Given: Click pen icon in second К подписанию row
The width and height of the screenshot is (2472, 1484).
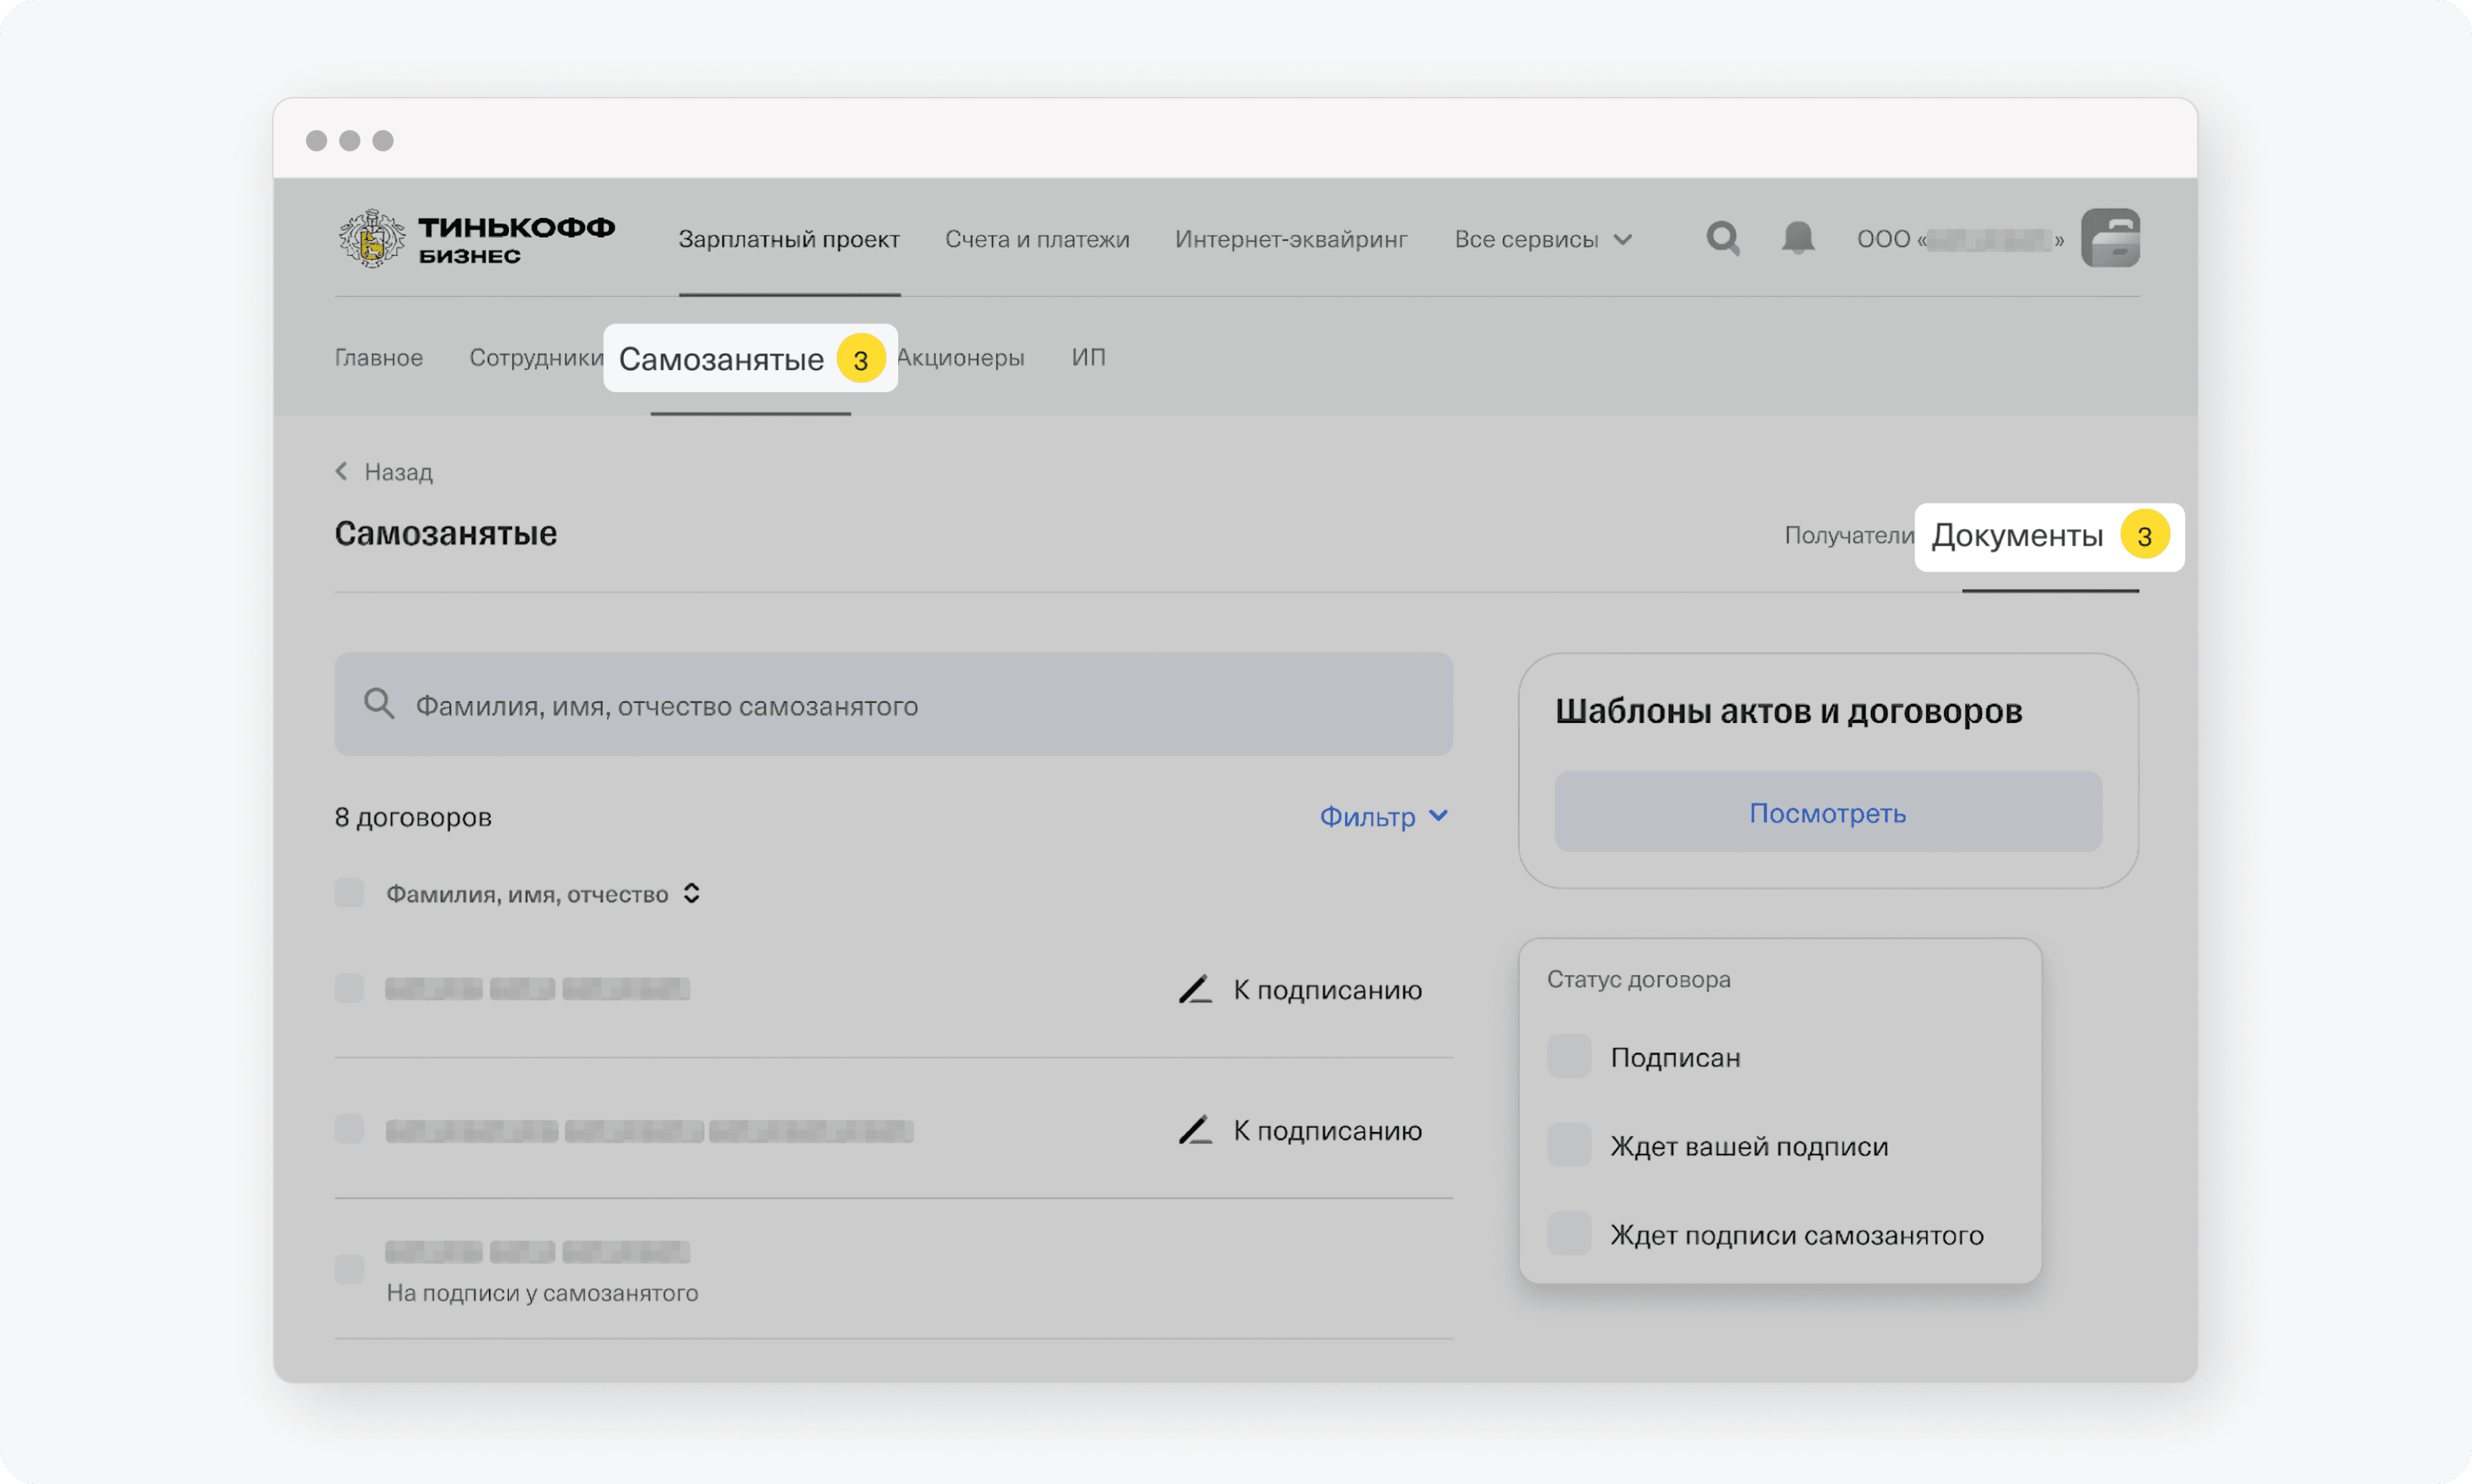Looking at the screenshot, I should coord(1195,1131).
